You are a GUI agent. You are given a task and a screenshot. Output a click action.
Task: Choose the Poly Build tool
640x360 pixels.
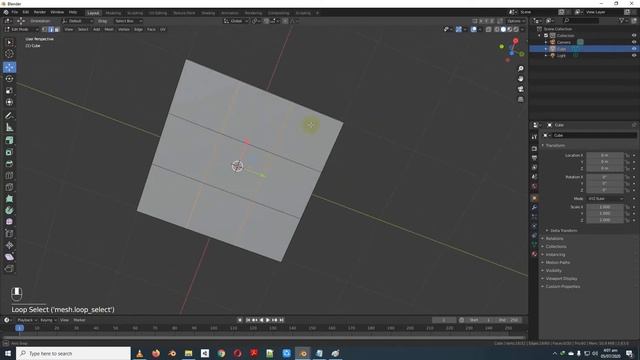coord(9,199)
